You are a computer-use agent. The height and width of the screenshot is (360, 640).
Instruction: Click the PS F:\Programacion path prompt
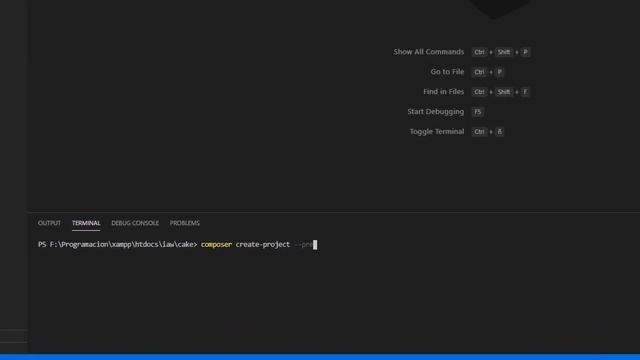(118, 244)
